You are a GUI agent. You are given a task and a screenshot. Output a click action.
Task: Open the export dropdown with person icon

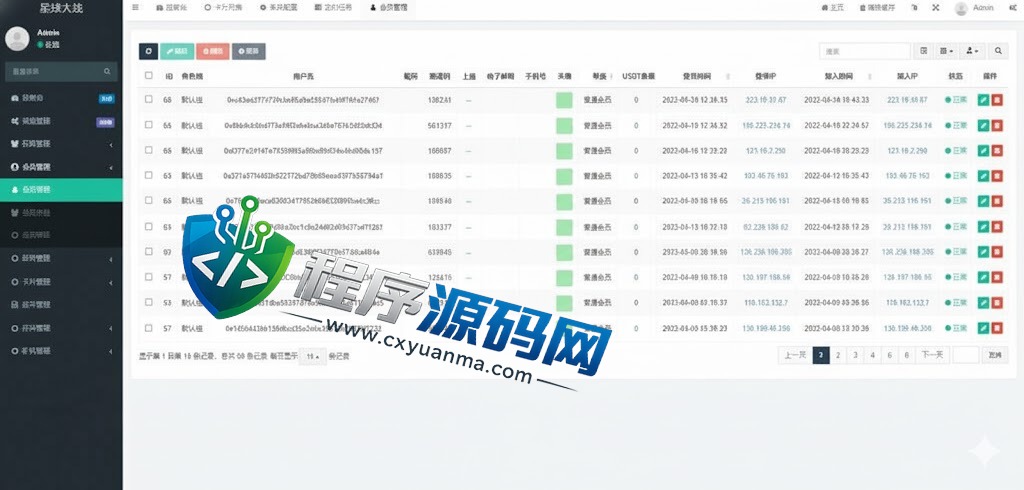tap(973, 51)
